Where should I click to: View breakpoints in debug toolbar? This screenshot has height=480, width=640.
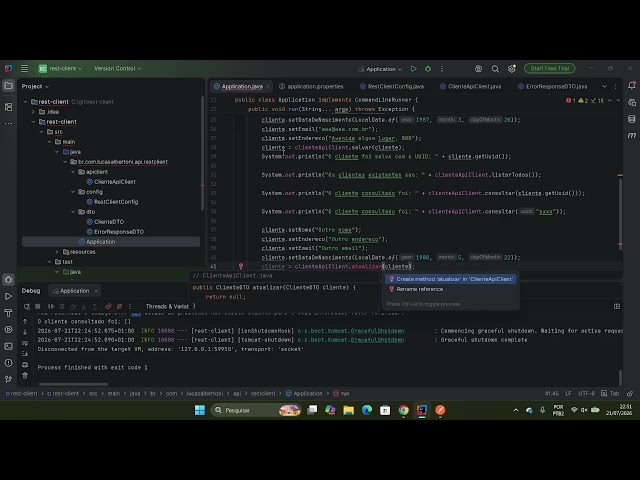coord(108,306)
